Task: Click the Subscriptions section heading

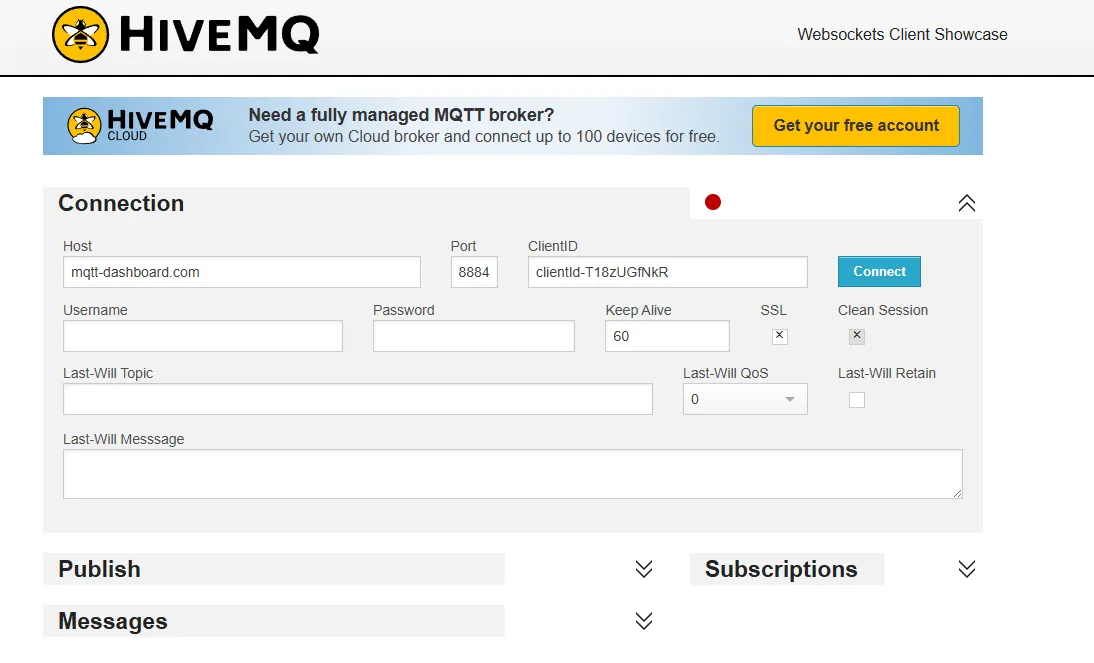Action: coord(781,569)
